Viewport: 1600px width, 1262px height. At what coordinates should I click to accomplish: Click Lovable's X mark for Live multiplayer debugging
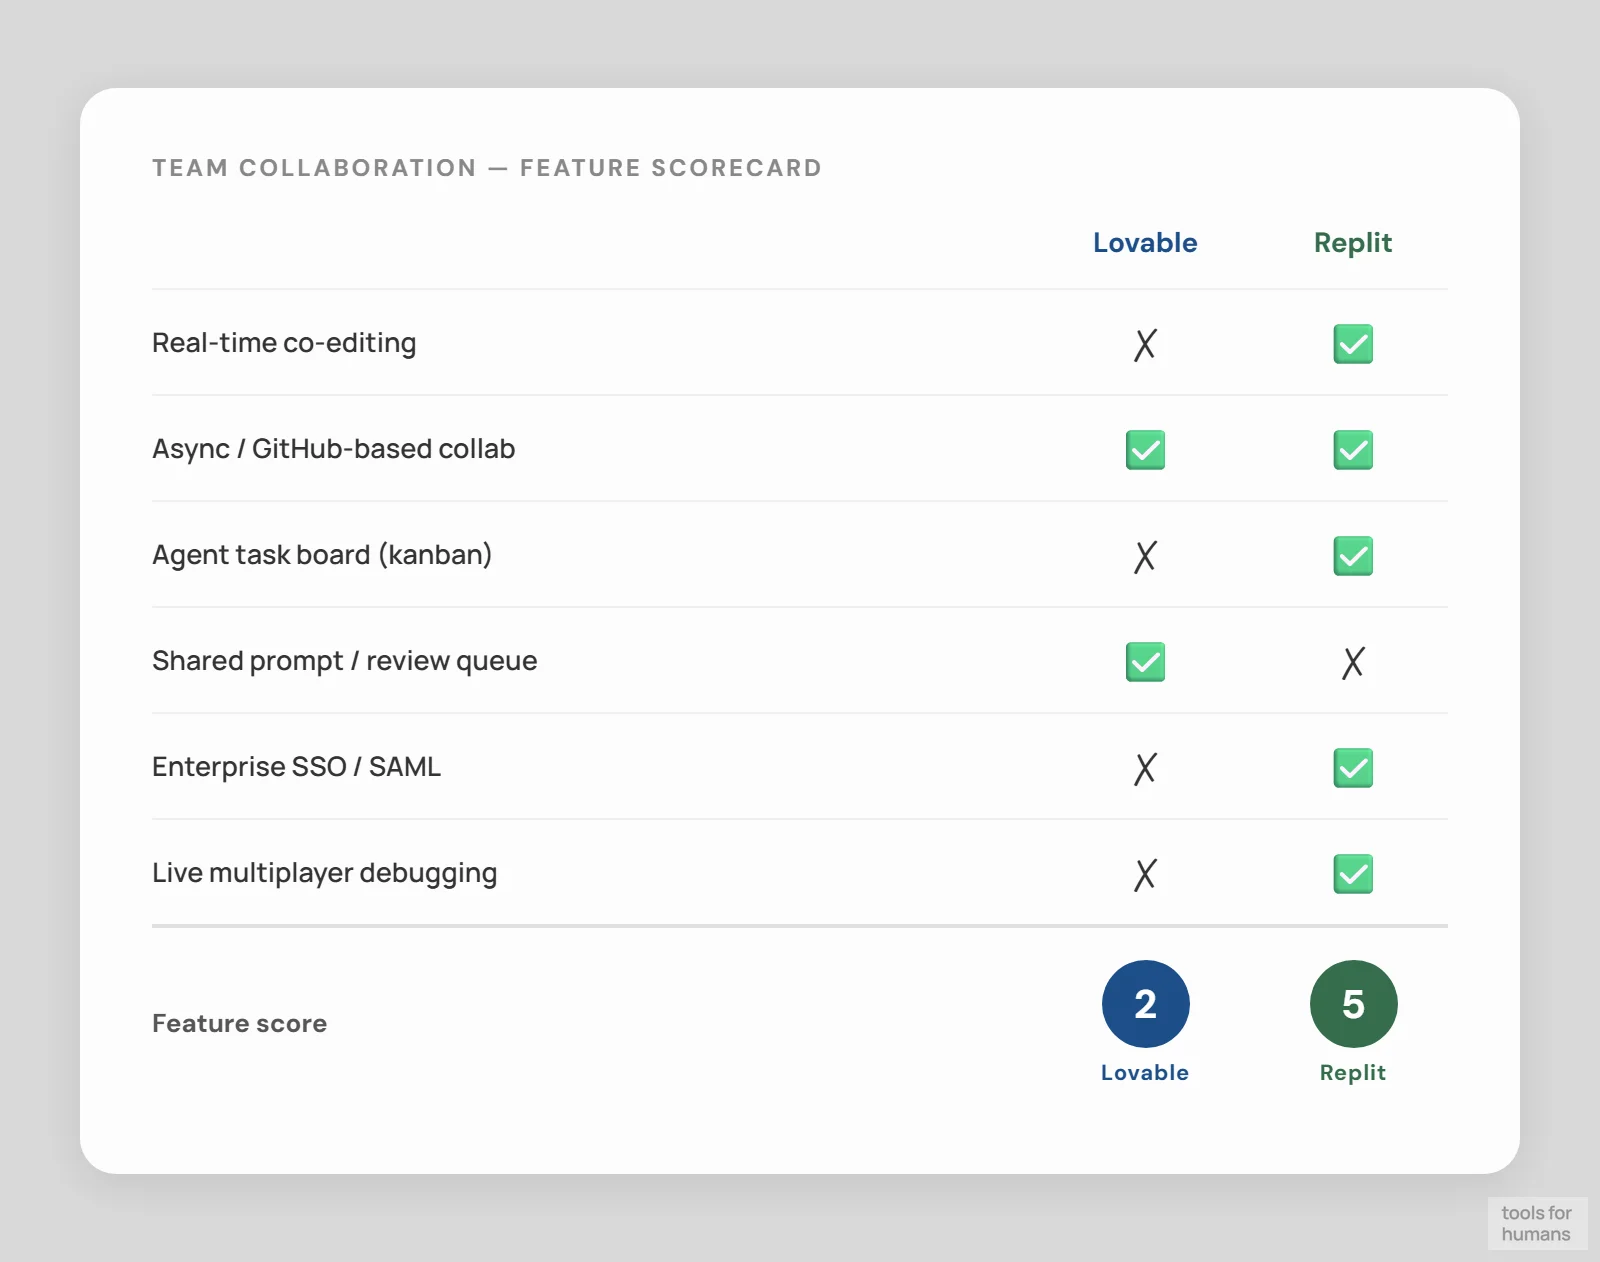(1145, 874)
